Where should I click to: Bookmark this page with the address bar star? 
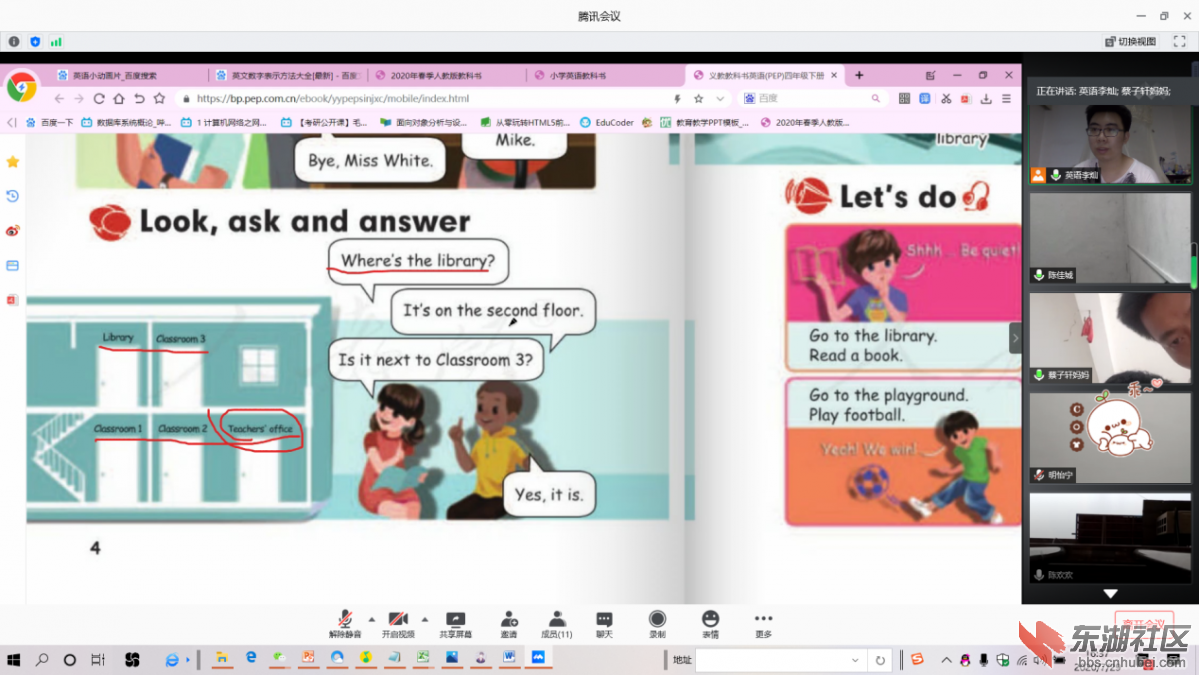tap(698, 99)
